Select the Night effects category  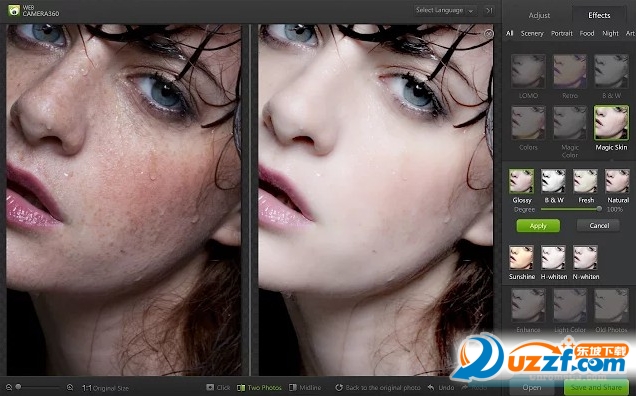[610, 33]
